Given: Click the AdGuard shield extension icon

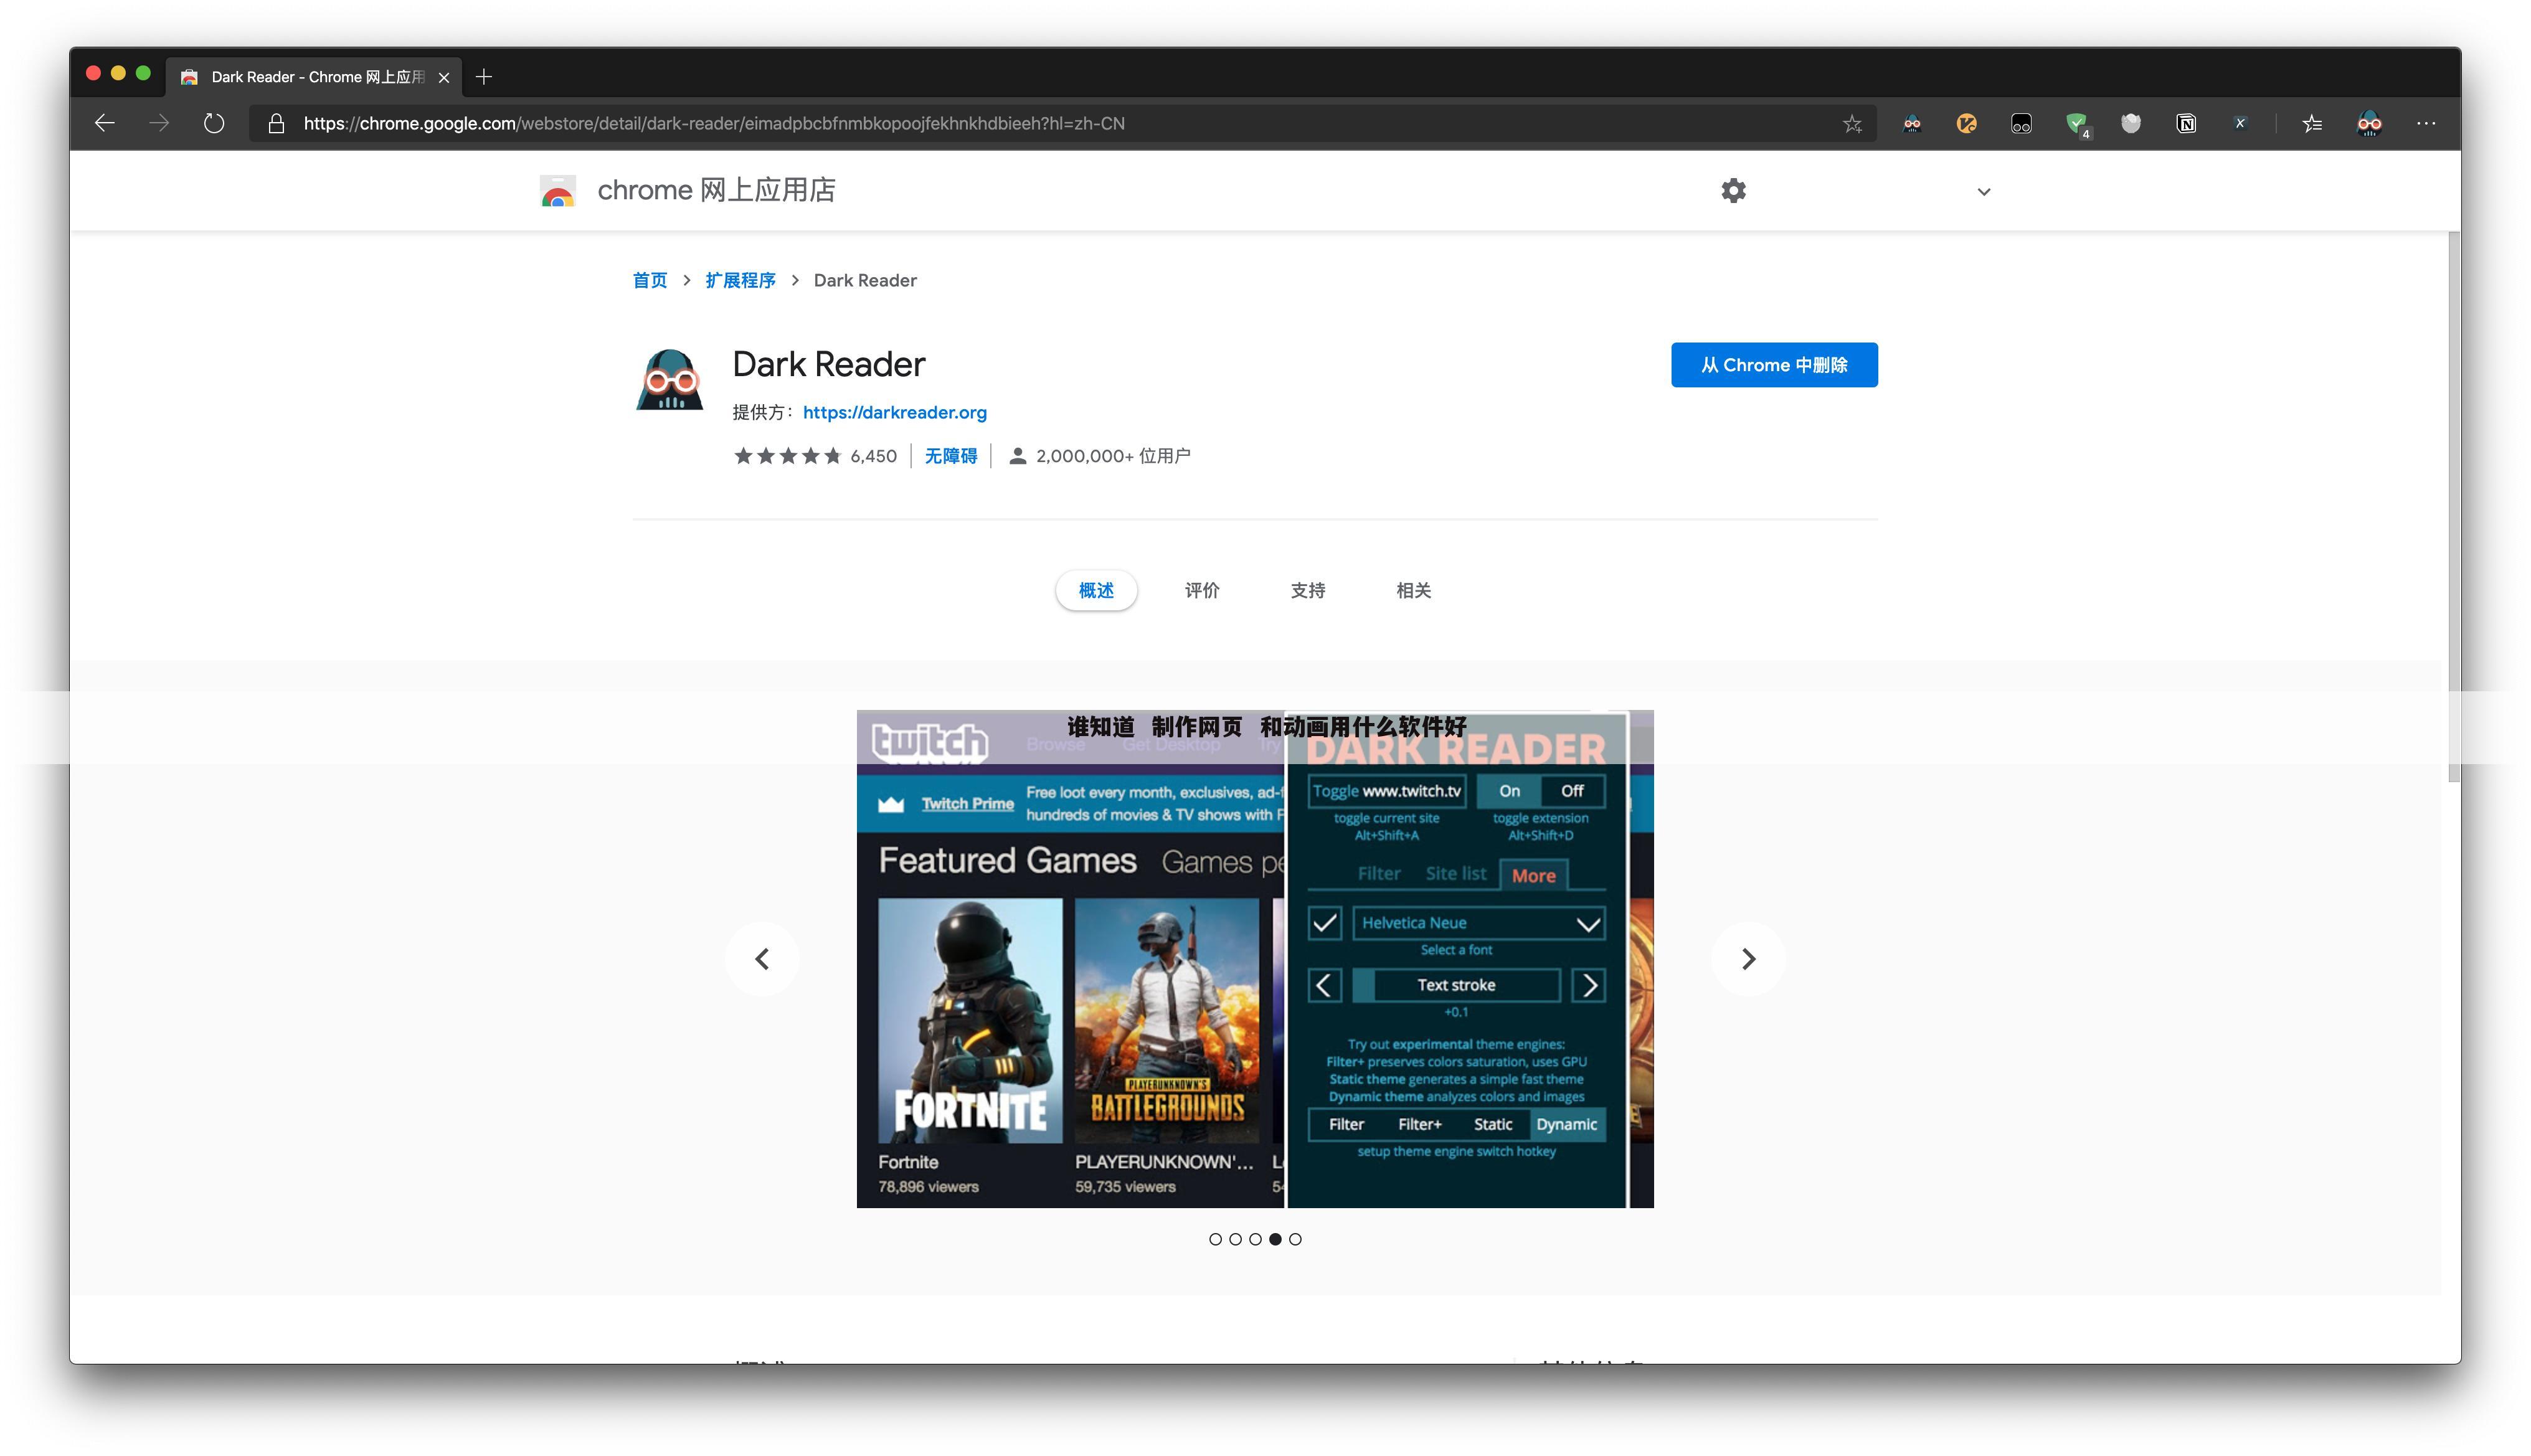Looking at the screenshot, I should (x=2076, y=124).
